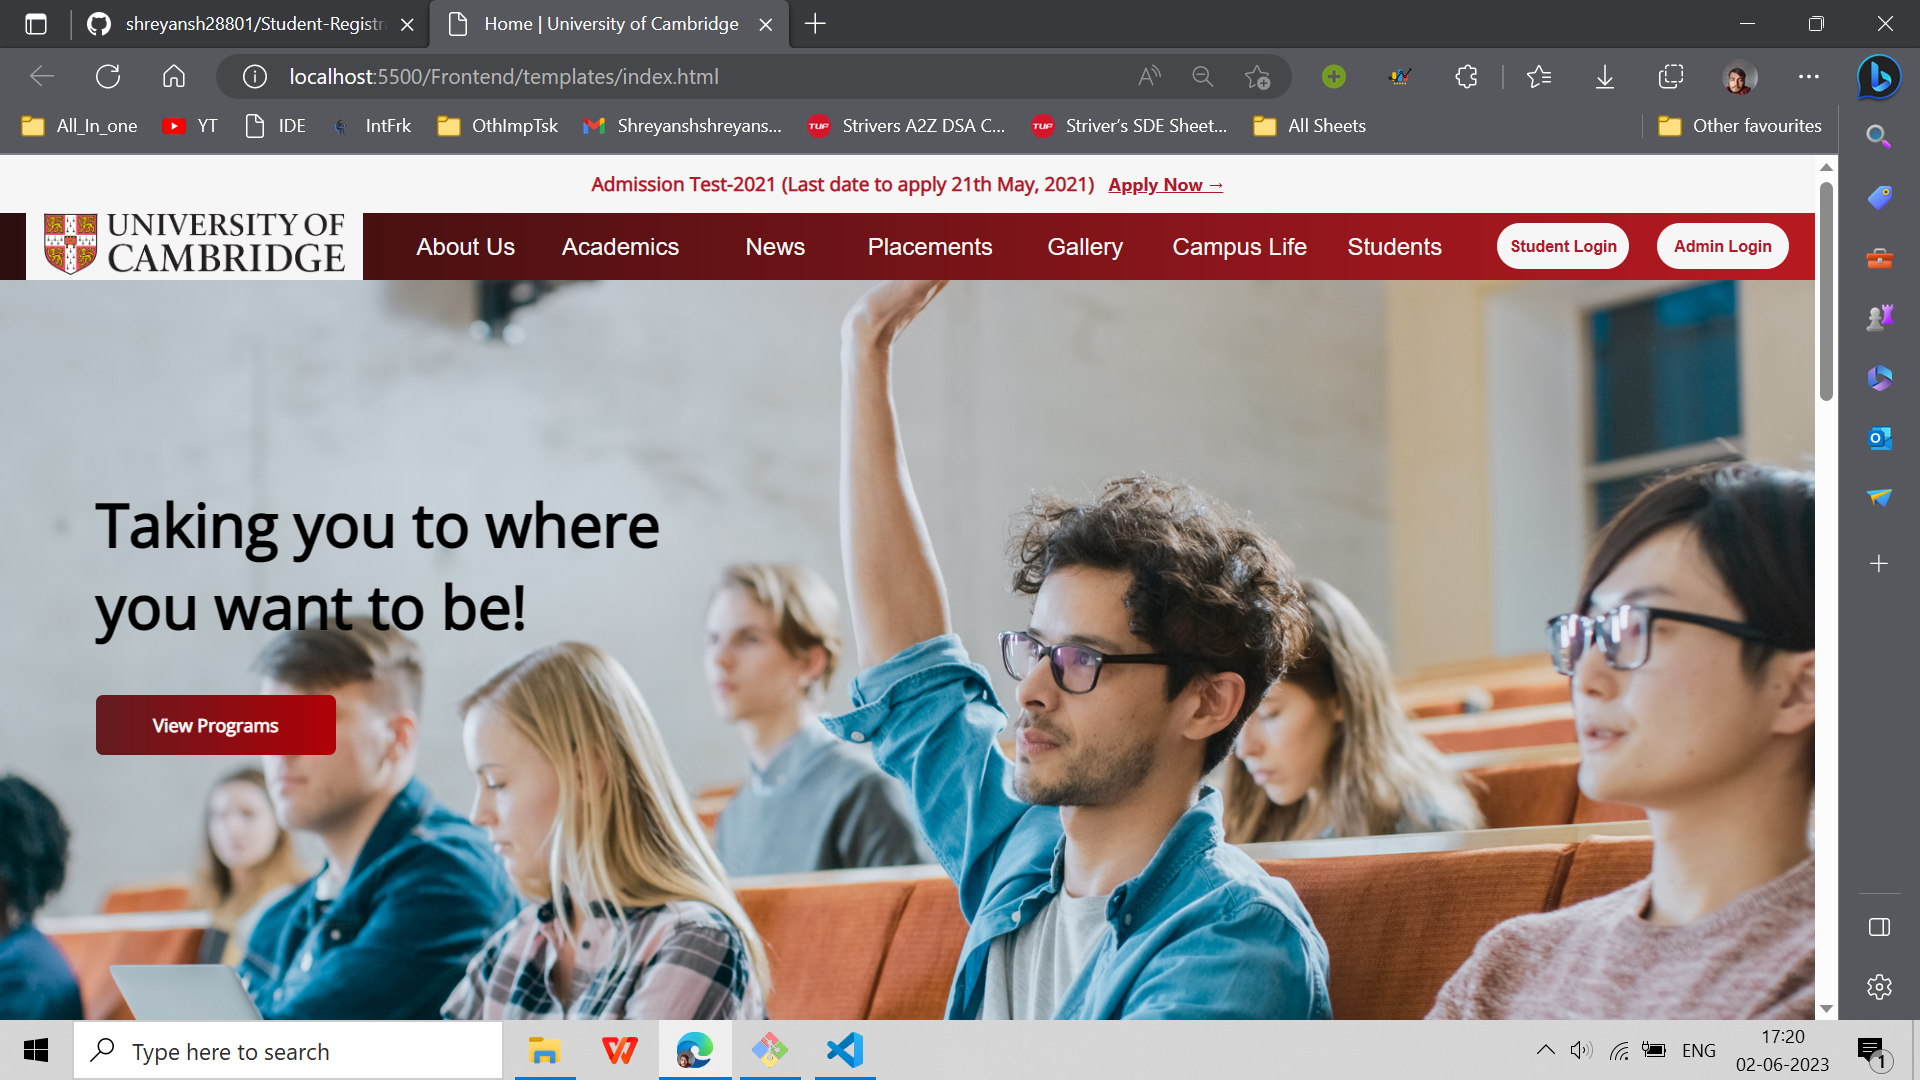Open the browser home page icon

point(174,77)
